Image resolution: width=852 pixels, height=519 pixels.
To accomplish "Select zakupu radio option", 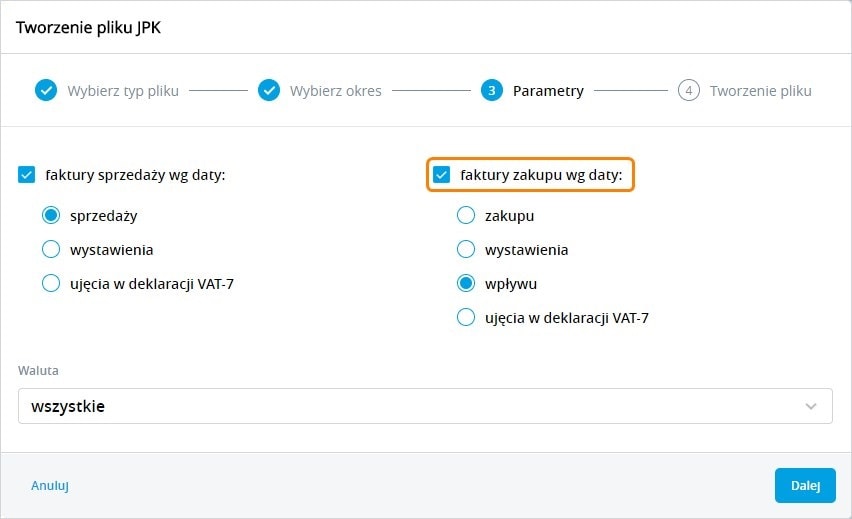I will pos(466,215).
